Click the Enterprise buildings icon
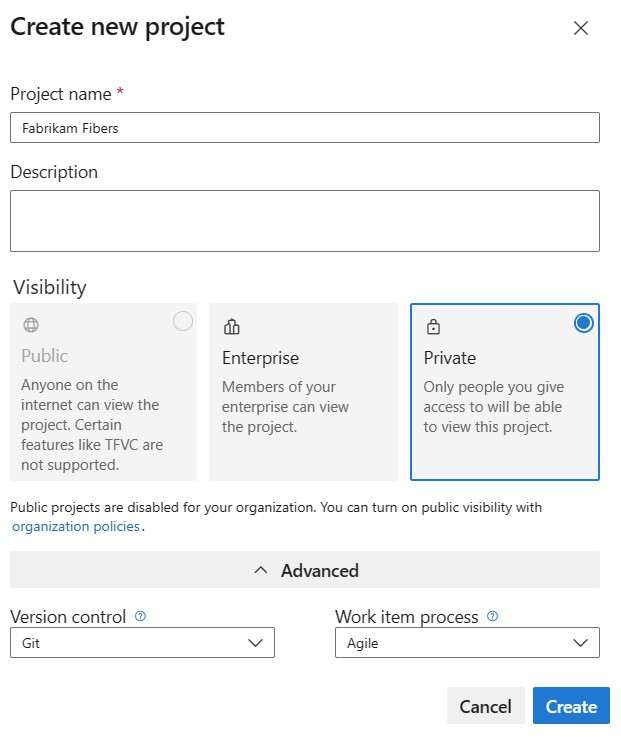Screen dimensions: 621x739 (232, 326)
